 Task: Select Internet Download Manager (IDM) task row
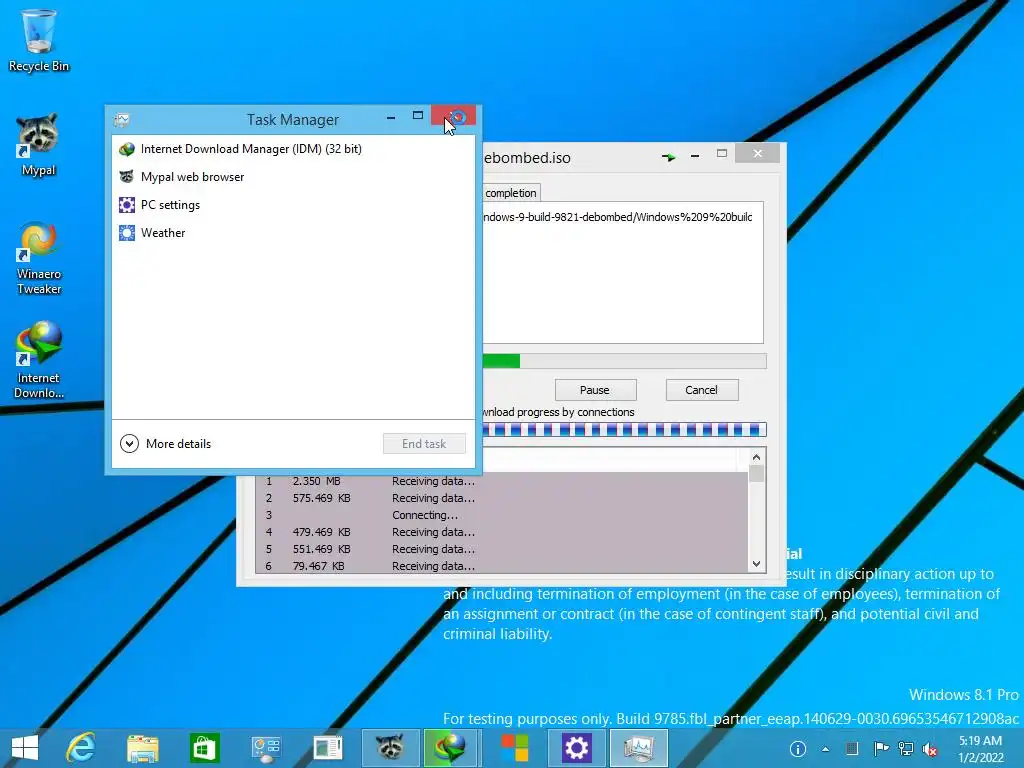[x=293, y=149]
